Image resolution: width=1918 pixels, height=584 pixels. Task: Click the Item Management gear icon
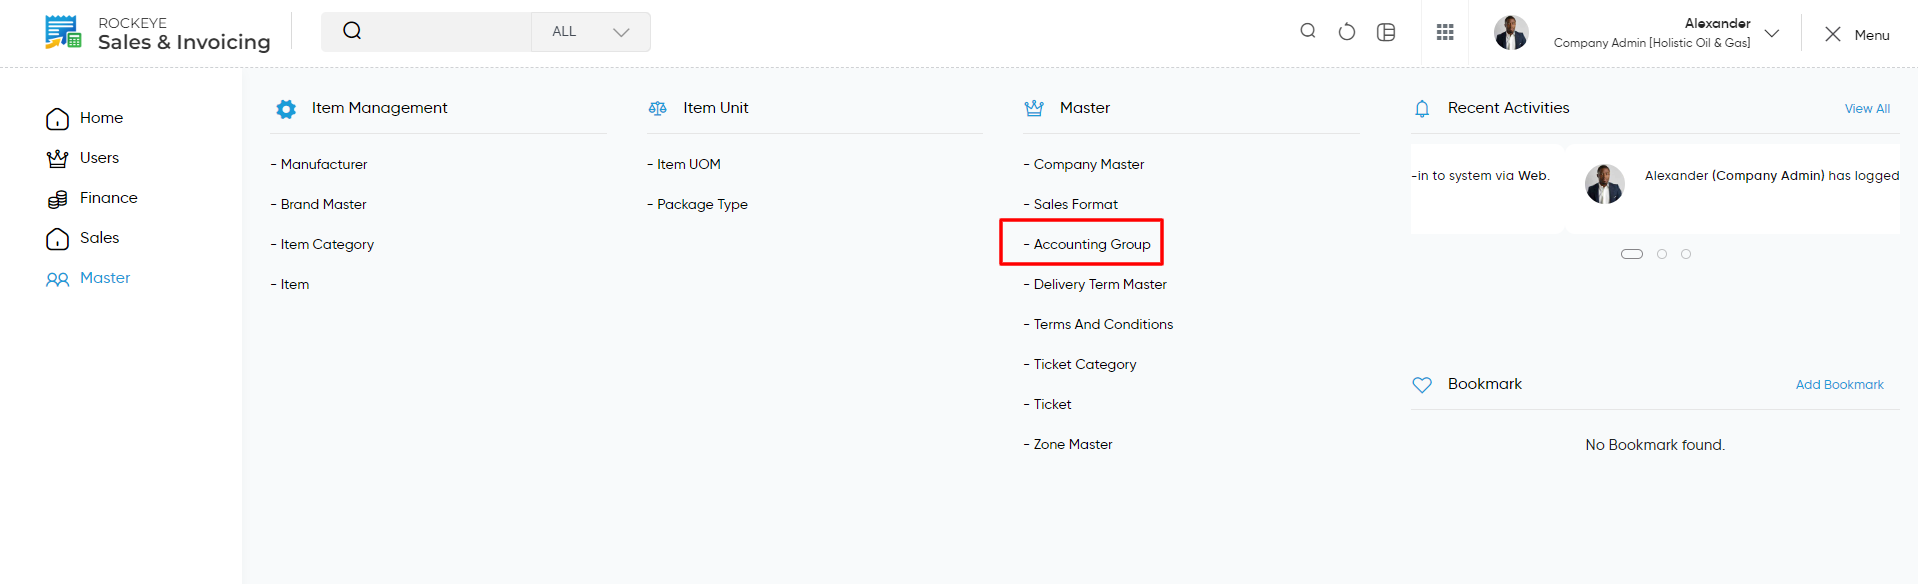[286, 109]
